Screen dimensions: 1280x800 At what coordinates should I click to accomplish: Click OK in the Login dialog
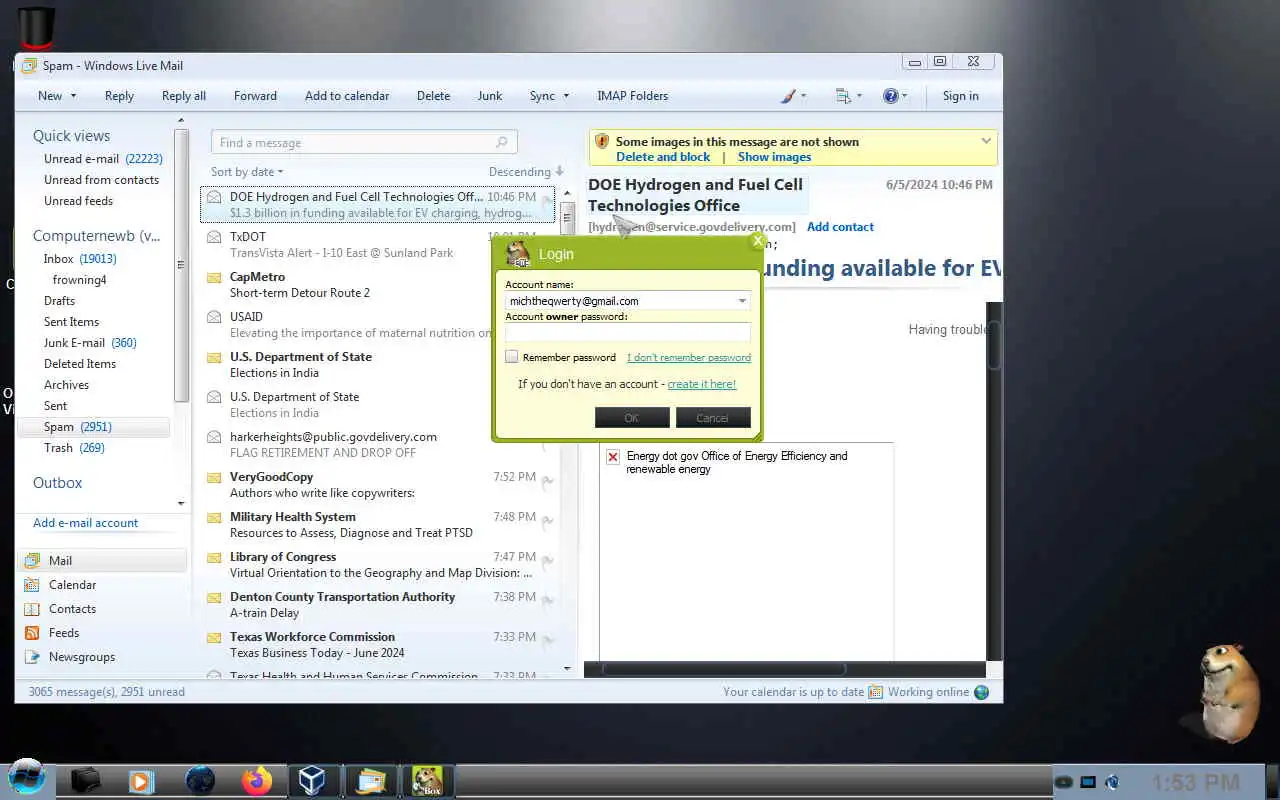632,418
